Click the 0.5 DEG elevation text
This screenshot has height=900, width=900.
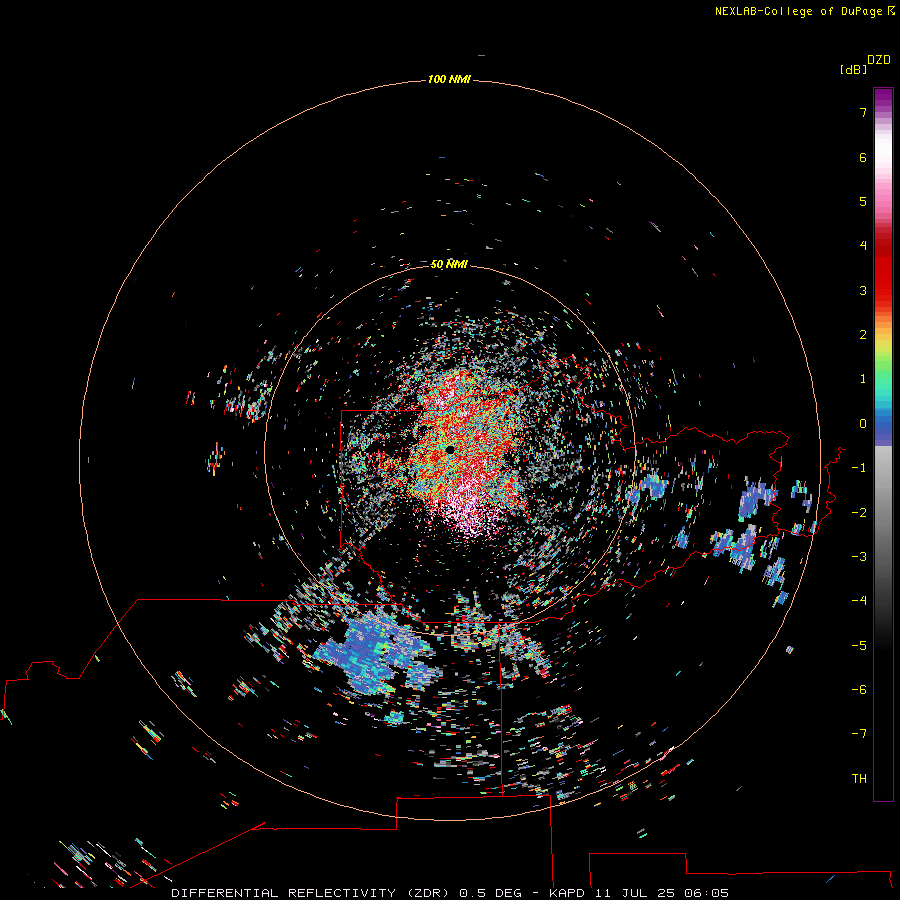tap(490, 893)
